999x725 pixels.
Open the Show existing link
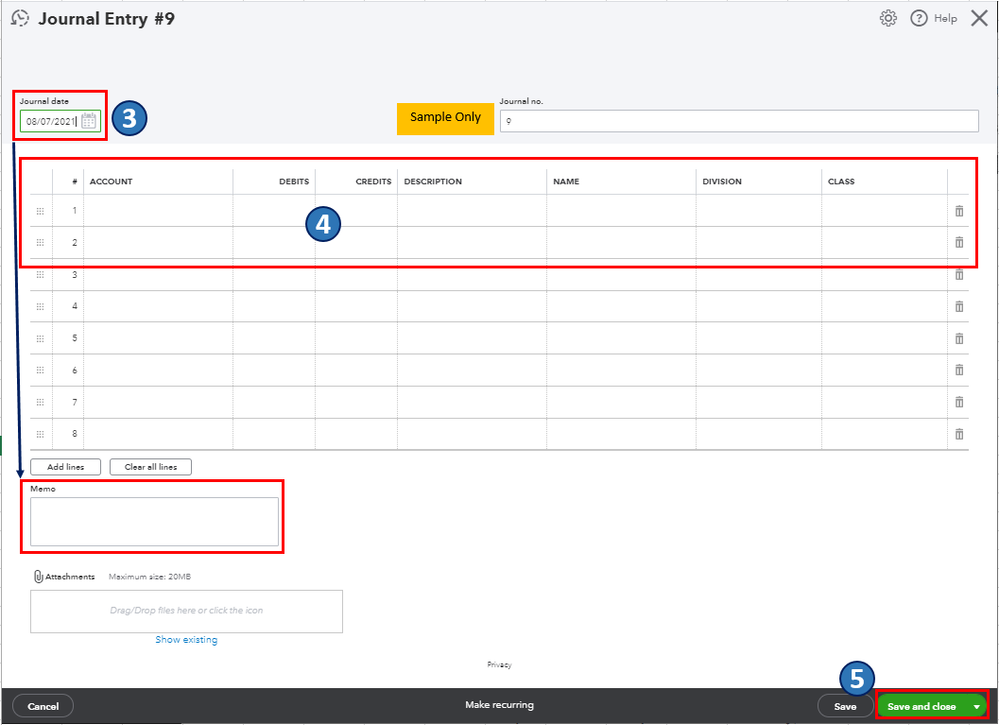[x=186, y=640]
